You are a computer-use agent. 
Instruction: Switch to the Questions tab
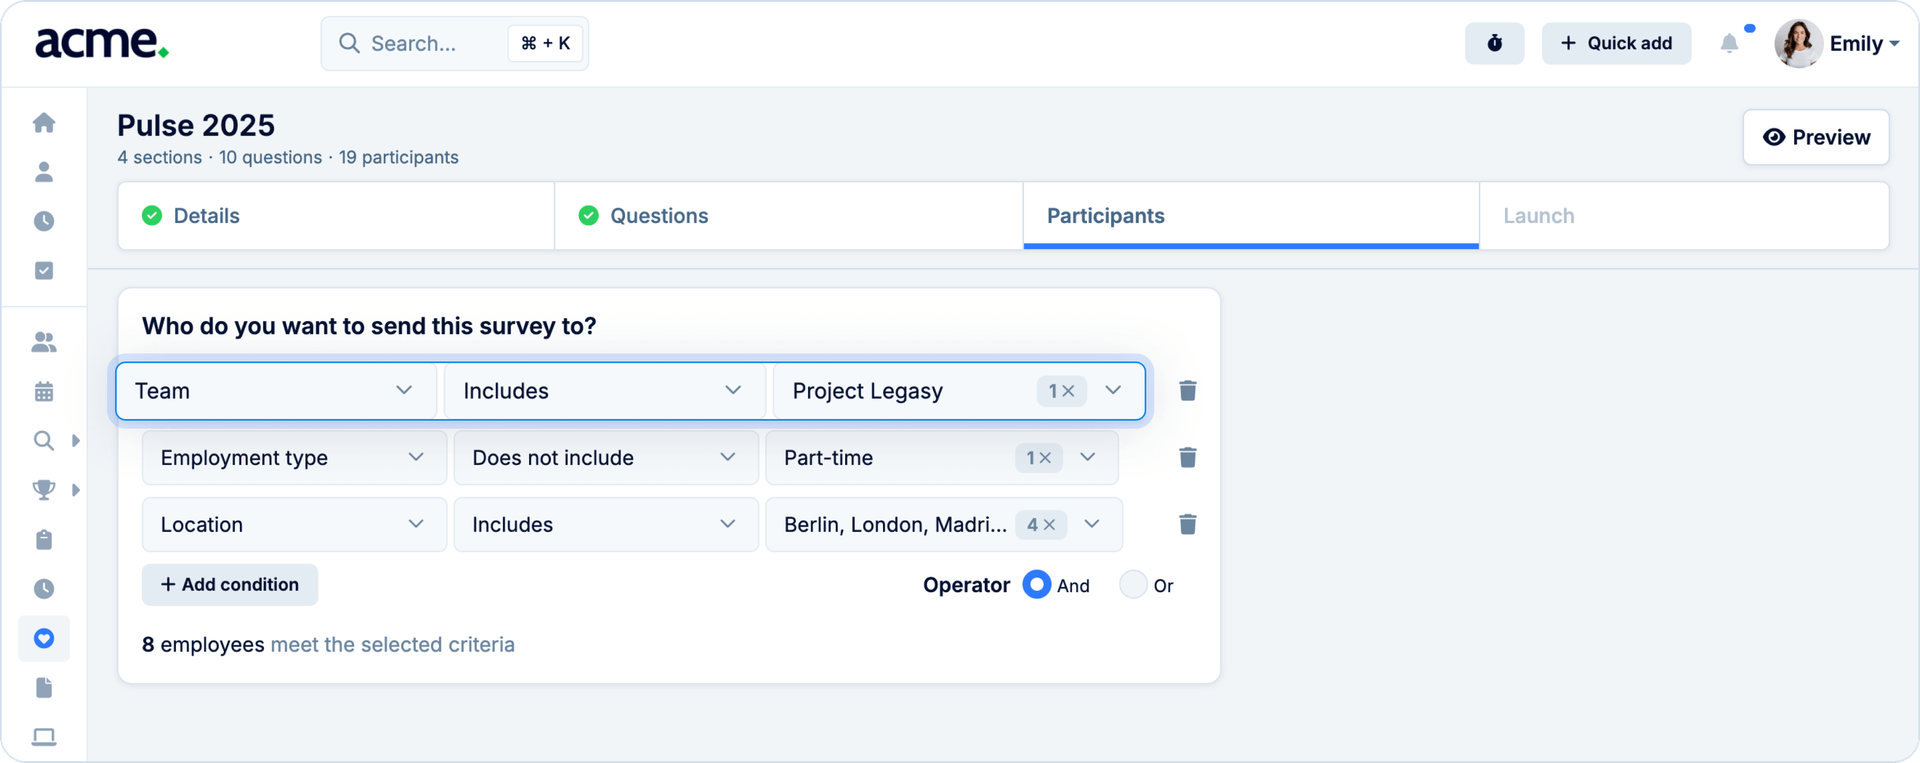click(659, 216)
